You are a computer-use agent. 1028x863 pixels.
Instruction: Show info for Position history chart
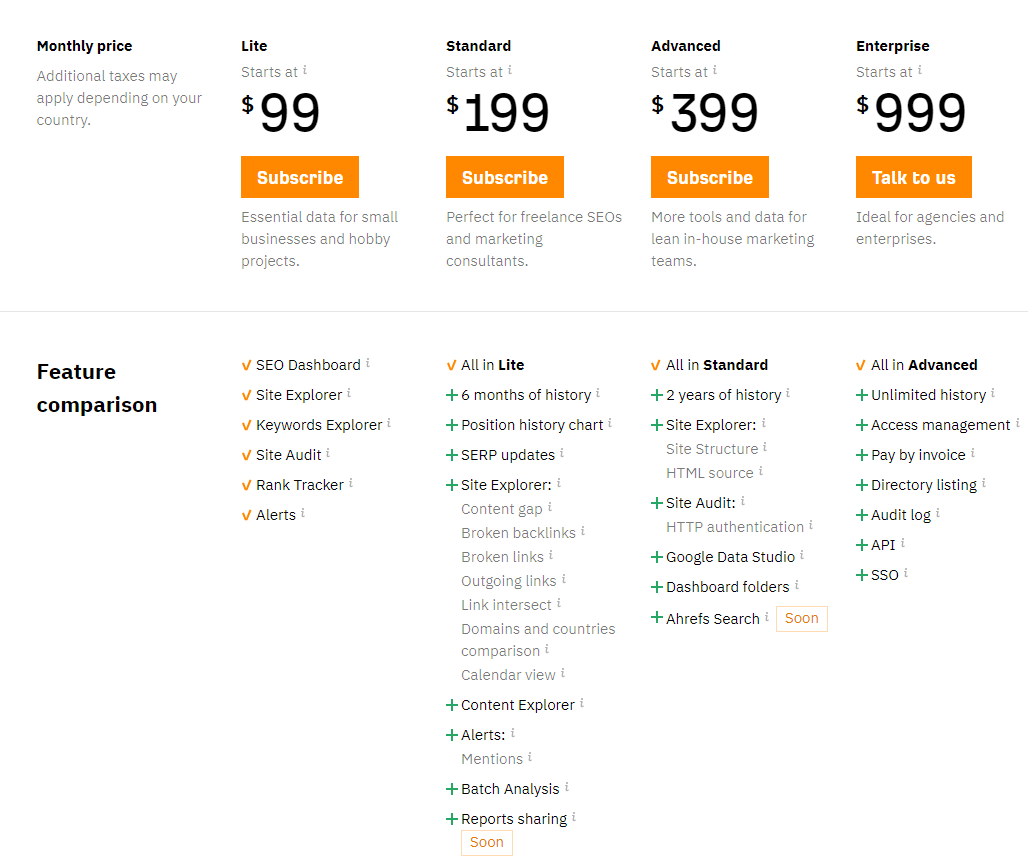(610, 422)
